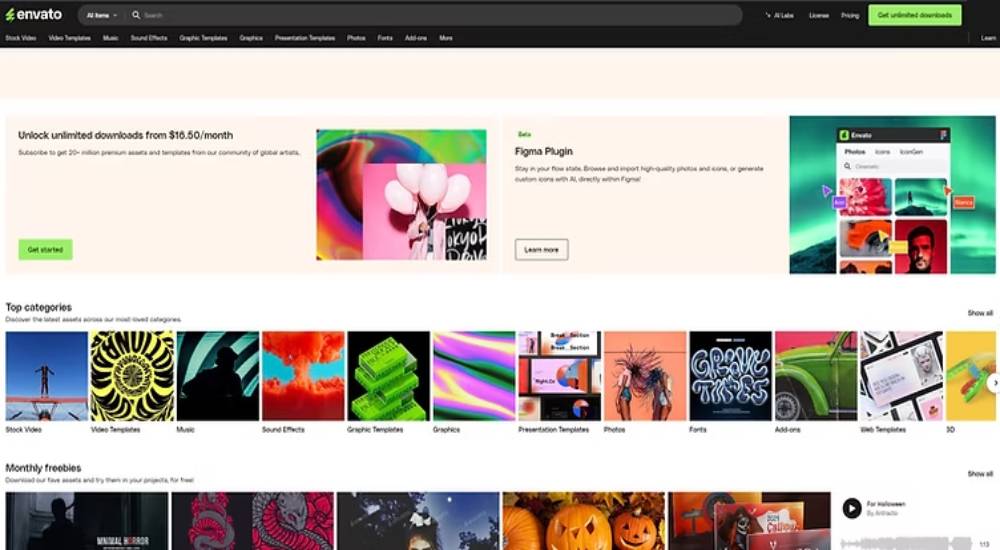Open the License page
The height and width of the screenshot is (550, 1000).
[x=819, y=15]
